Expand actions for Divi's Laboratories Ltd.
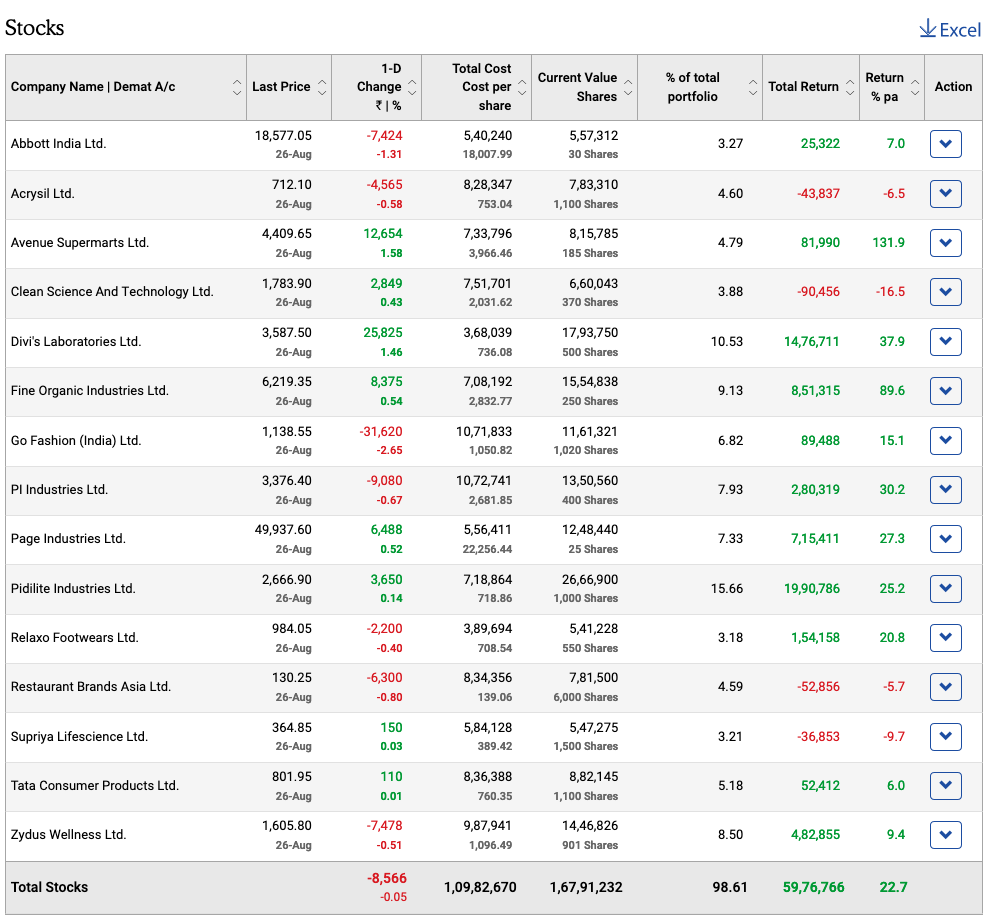The image size is (986, 917). click(x=945, y=342)
